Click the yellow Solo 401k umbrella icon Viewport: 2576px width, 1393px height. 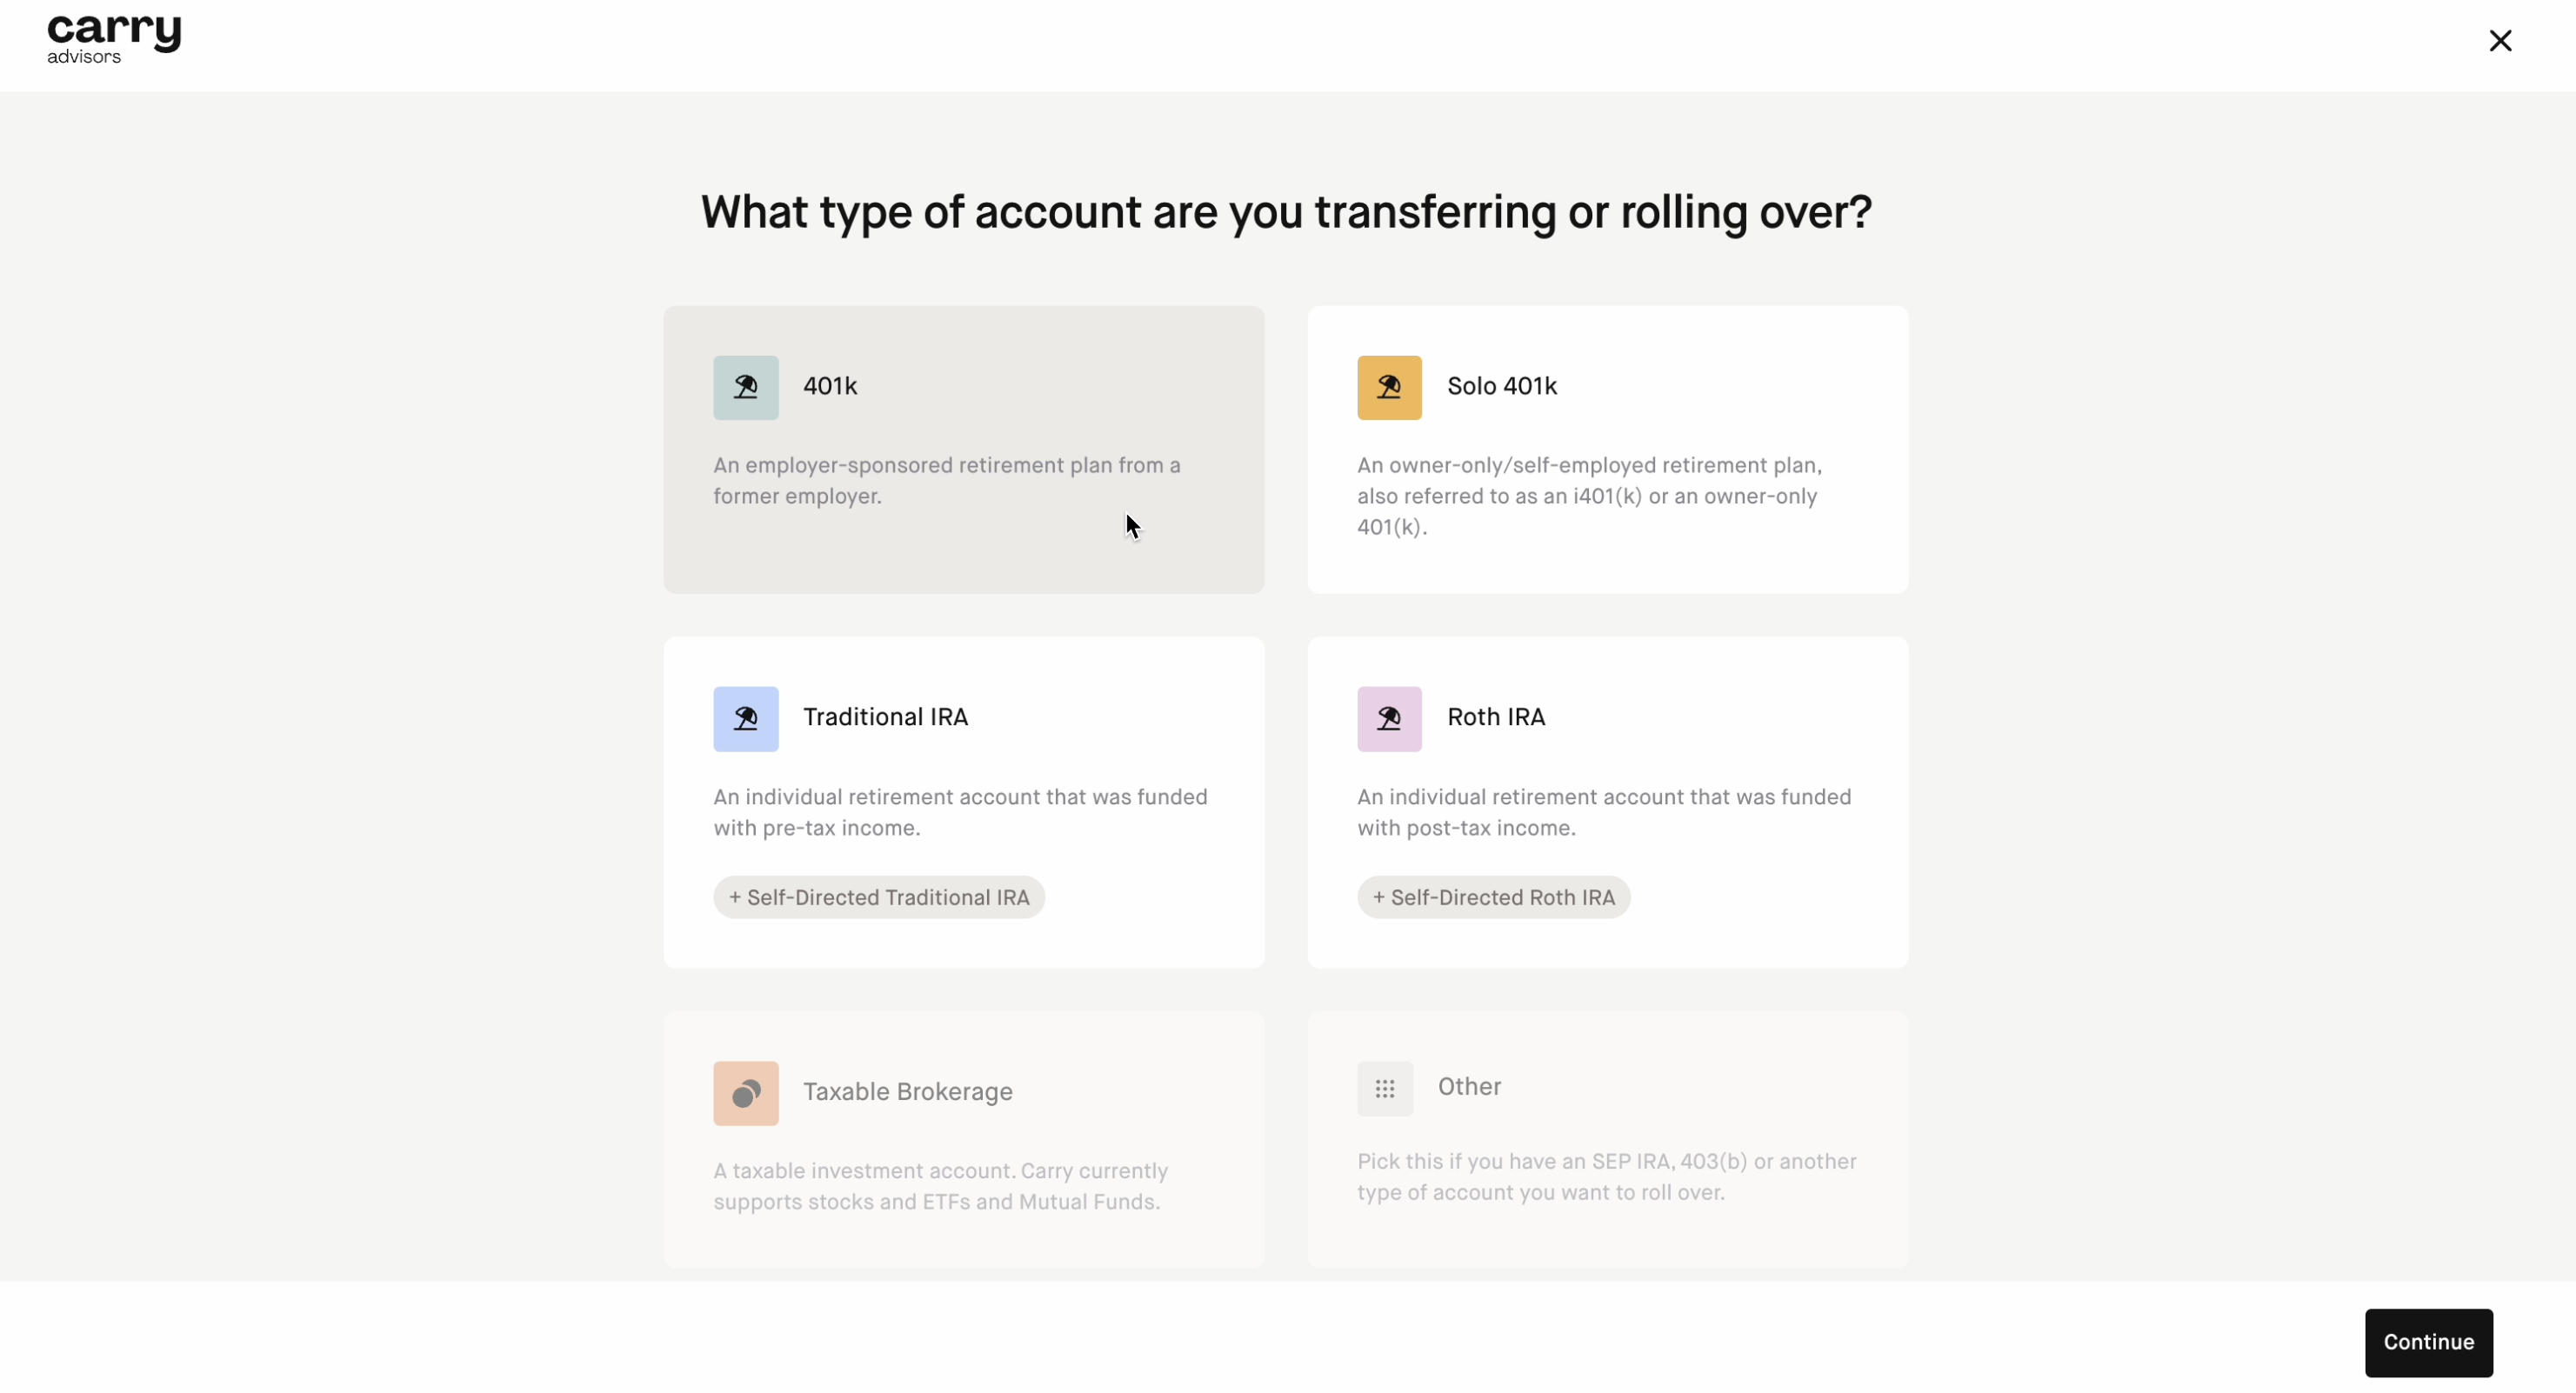point(1389,387)
